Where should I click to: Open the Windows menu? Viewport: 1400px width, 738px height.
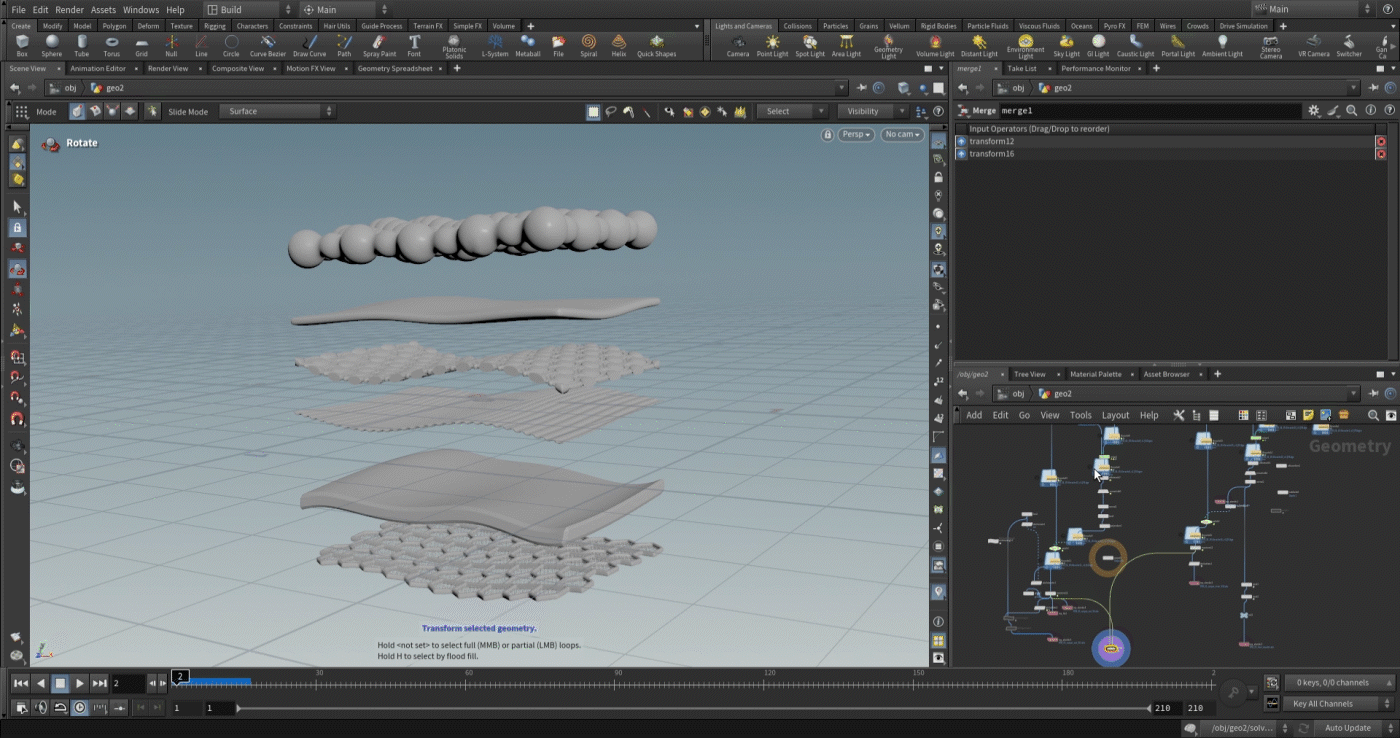[141, 9]
